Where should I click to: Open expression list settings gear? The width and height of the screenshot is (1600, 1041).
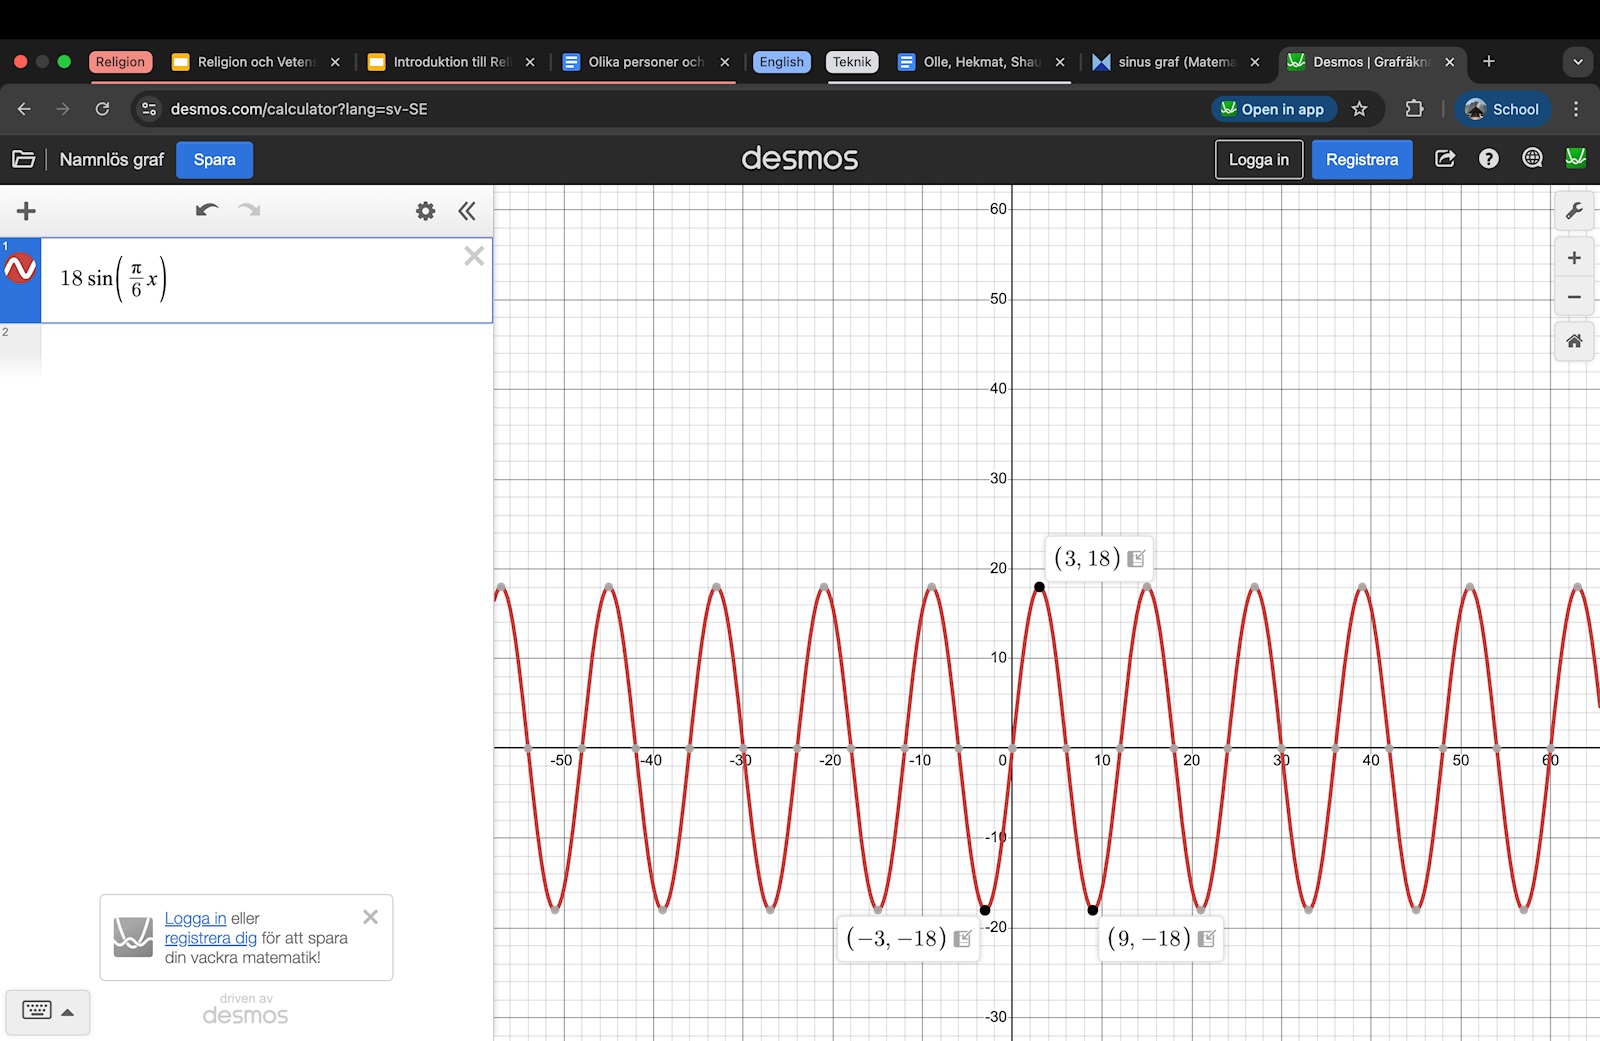(425, 211)
